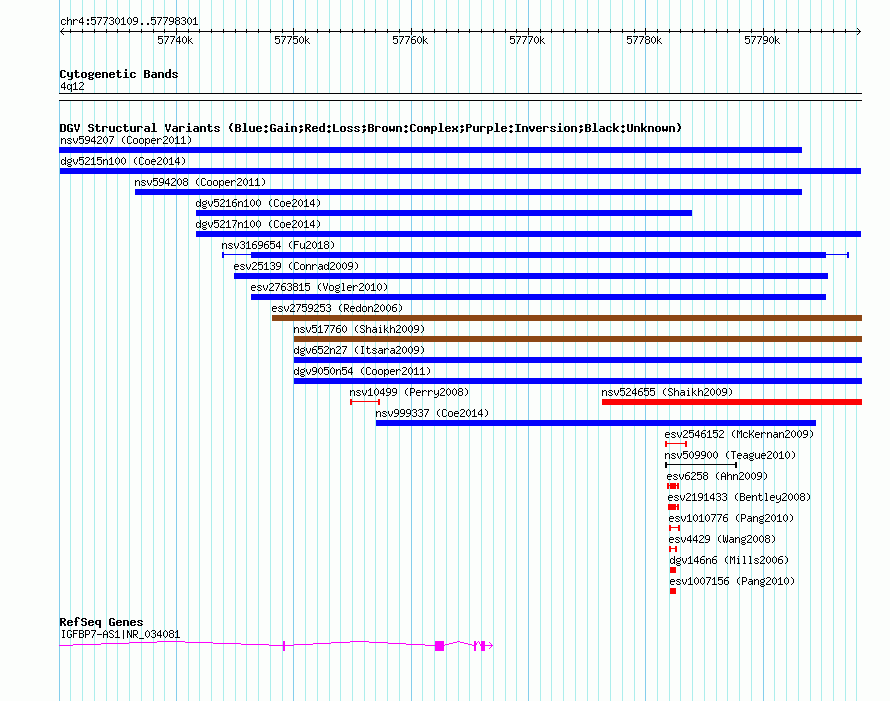Image resolution: width=890 pixels, height=701 pixels.
Task: Open the dgv5215n100 (Coe2014) label
Action: (x=123, y=161)
